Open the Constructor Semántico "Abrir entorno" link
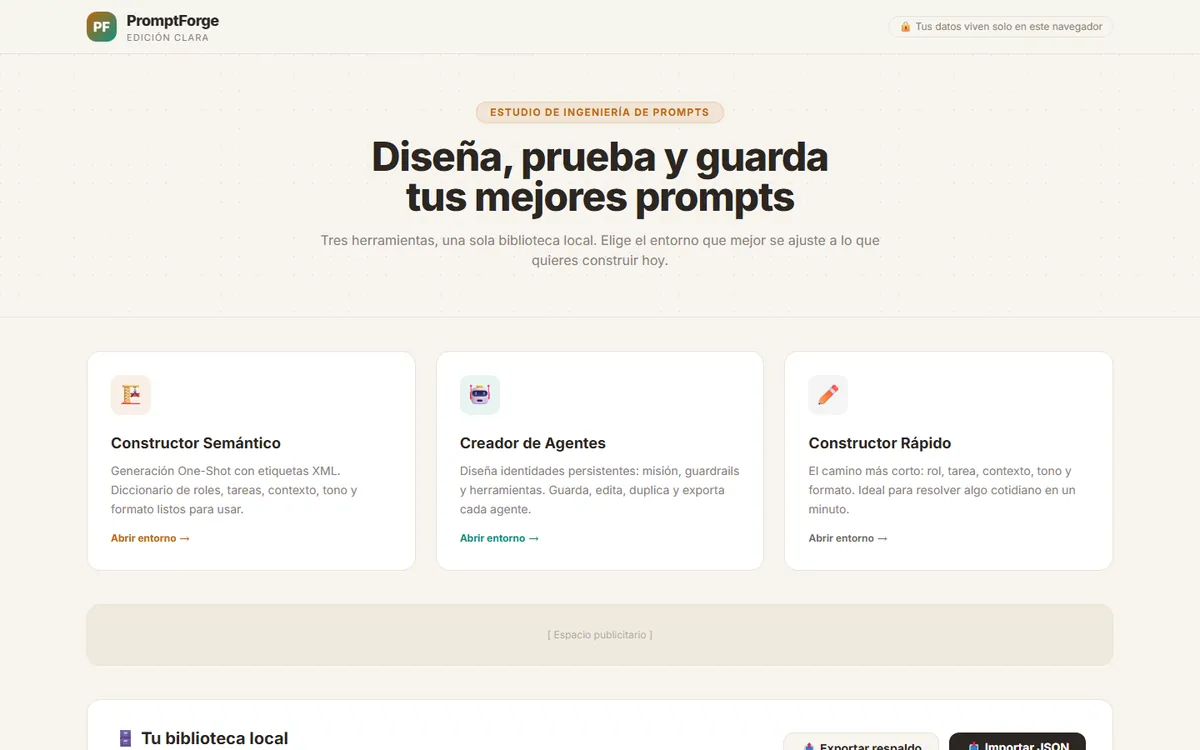Image resolution: width=1200 pixels, height=750 pixels. (150, 538)
